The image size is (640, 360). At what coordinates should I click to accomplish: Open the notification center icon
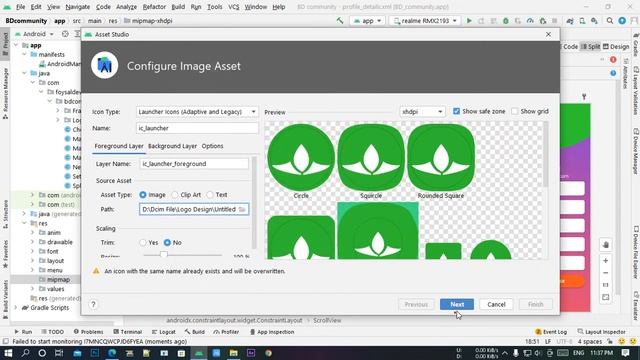625,353
